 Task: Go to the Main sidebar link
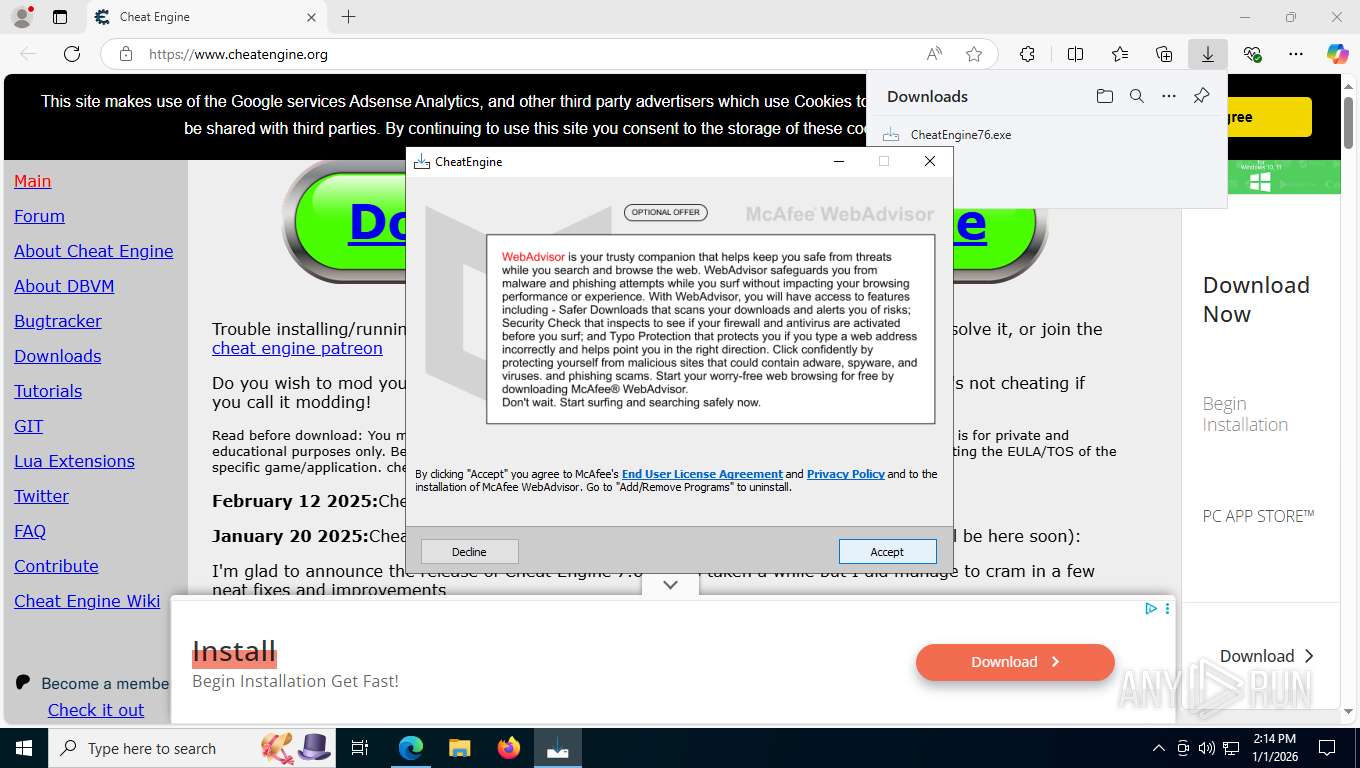[x=32, y=181]
